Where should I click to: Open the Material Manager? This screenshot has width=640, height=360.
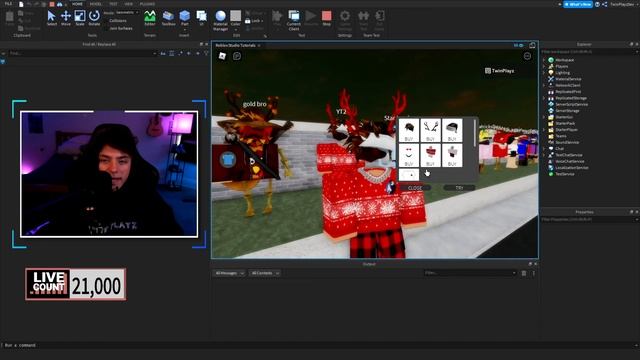click(x=220, y=20)
